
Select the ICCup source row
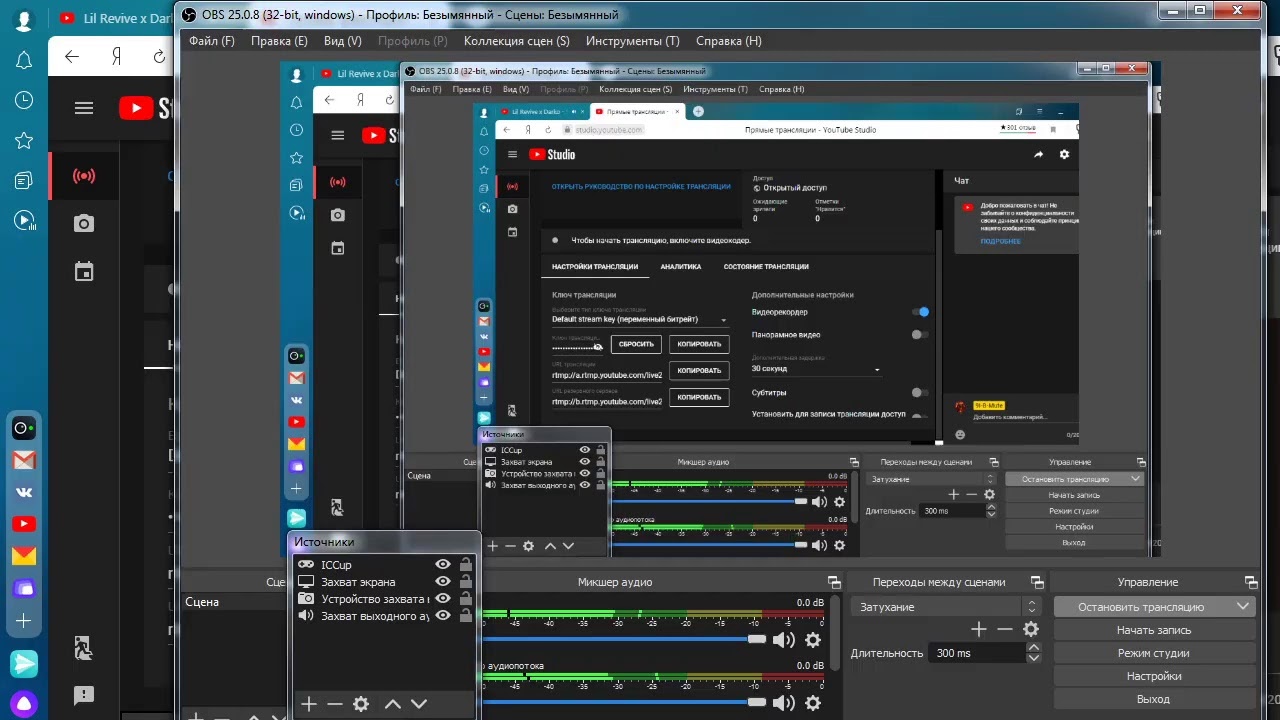[384, 565]
